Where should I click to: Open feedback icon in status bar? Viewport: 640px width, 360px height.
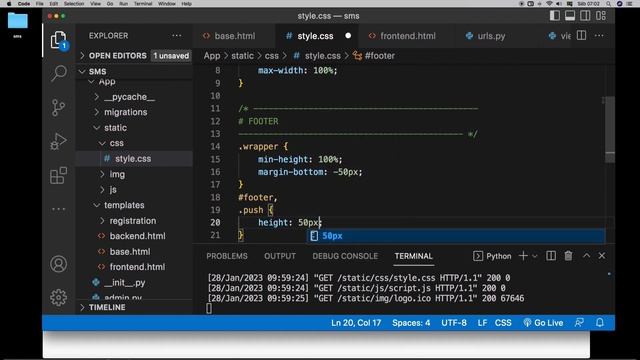[579, 323]
